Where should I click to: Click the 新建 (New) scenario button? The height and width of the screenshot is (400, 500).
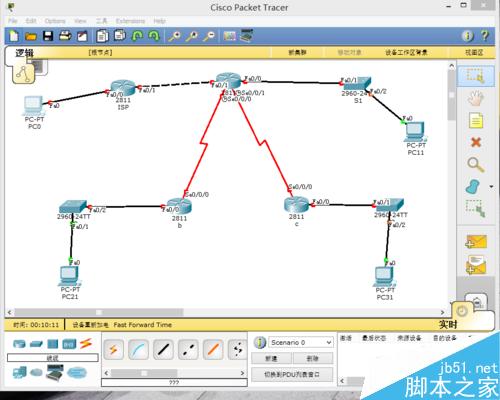click(271, 359)
